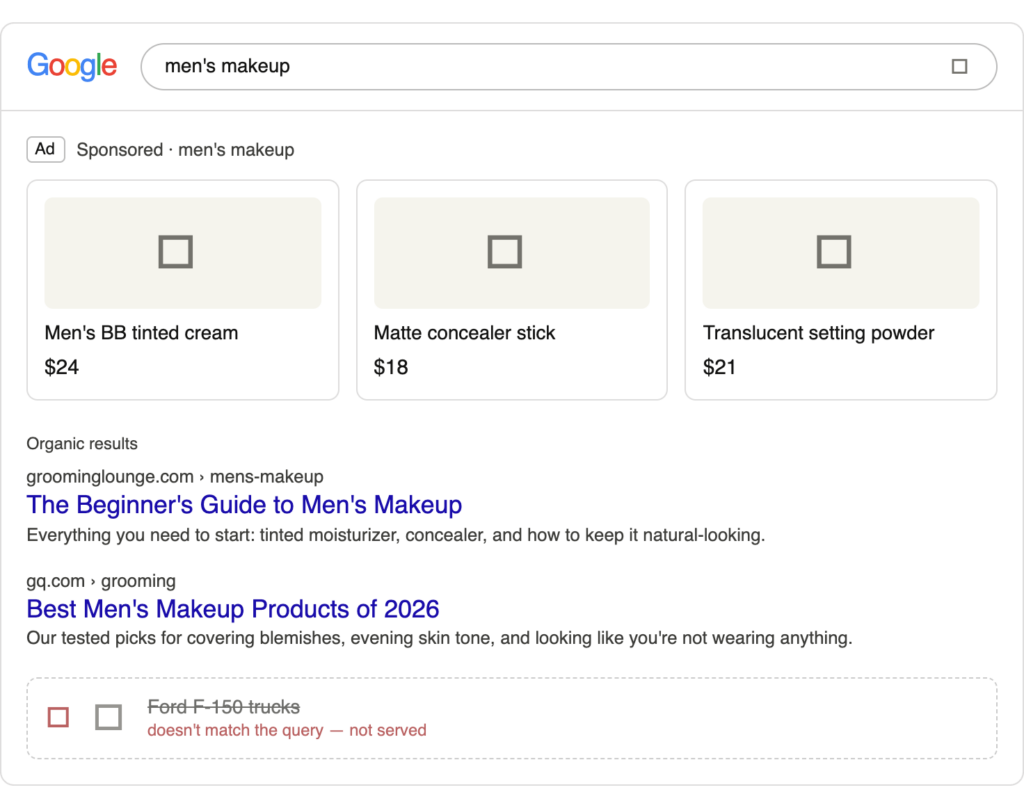Open the Men's BB tinted cream image
1024x808 pixels.
point(183,253)
